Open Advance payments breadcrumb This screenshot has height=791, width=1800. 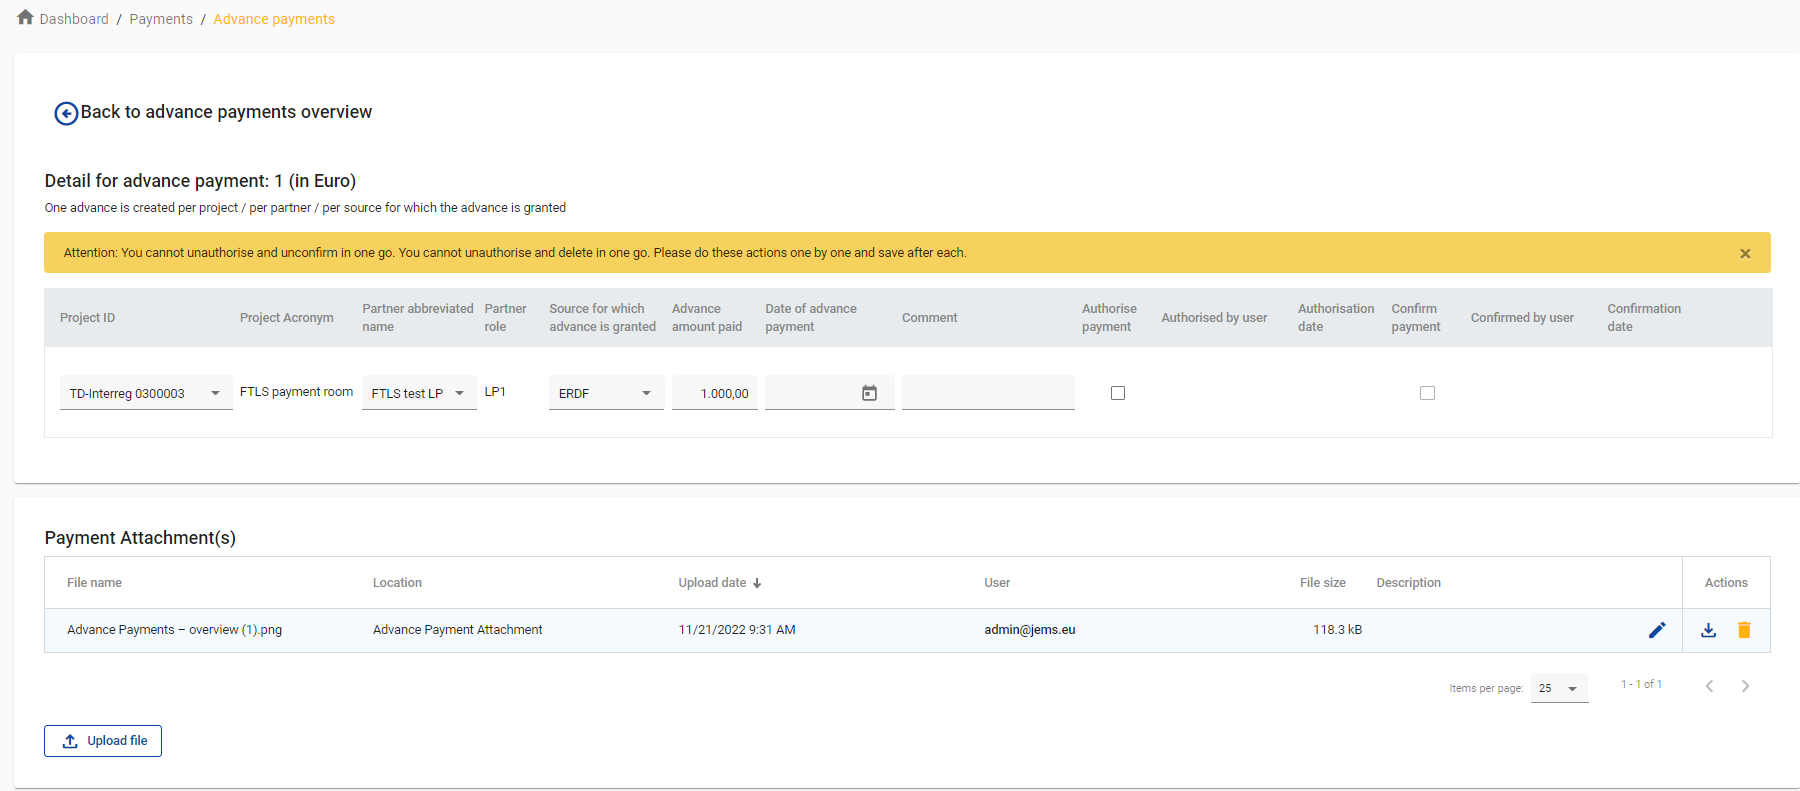pyautogui.click(x=274, y=19)
